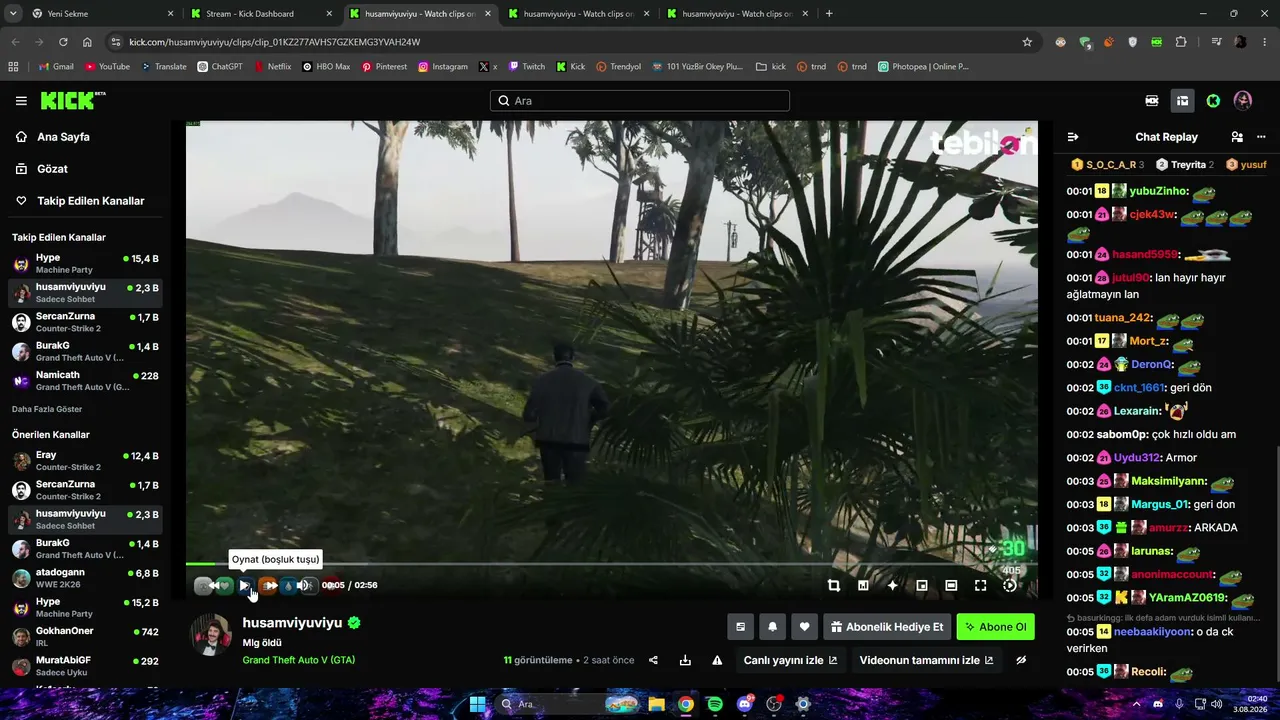Open stream stats bar-chart icon in player

coord(863,586)
